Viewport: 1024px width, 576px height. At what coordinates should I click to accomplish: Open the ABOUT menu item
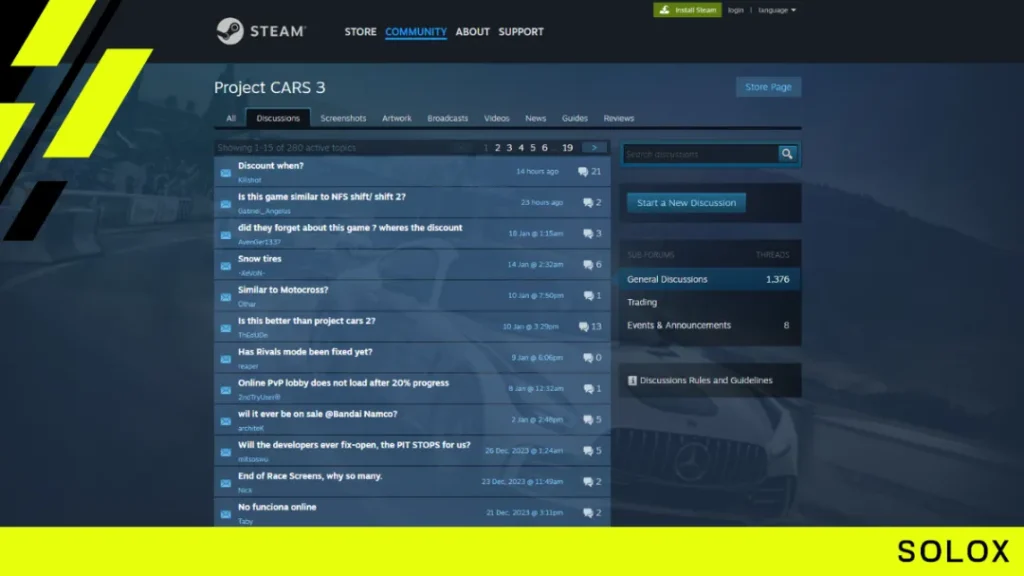[x=472, y=31]
